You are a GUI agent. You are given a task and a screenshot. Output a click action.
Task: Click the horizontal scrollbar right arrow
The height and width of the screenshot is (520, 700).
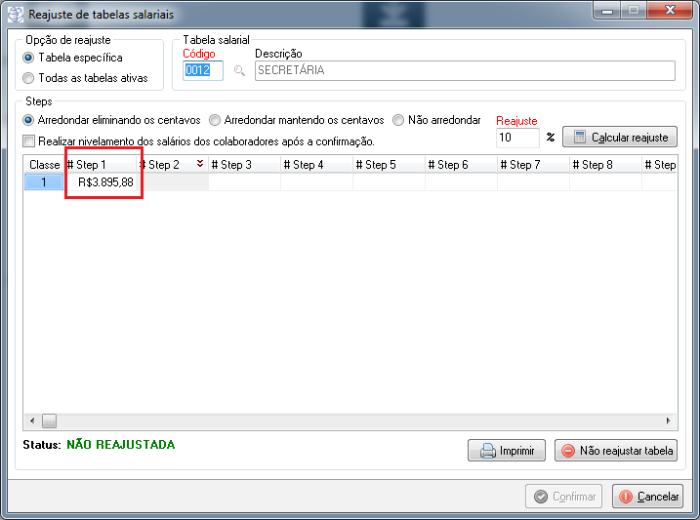click(671, 421)
